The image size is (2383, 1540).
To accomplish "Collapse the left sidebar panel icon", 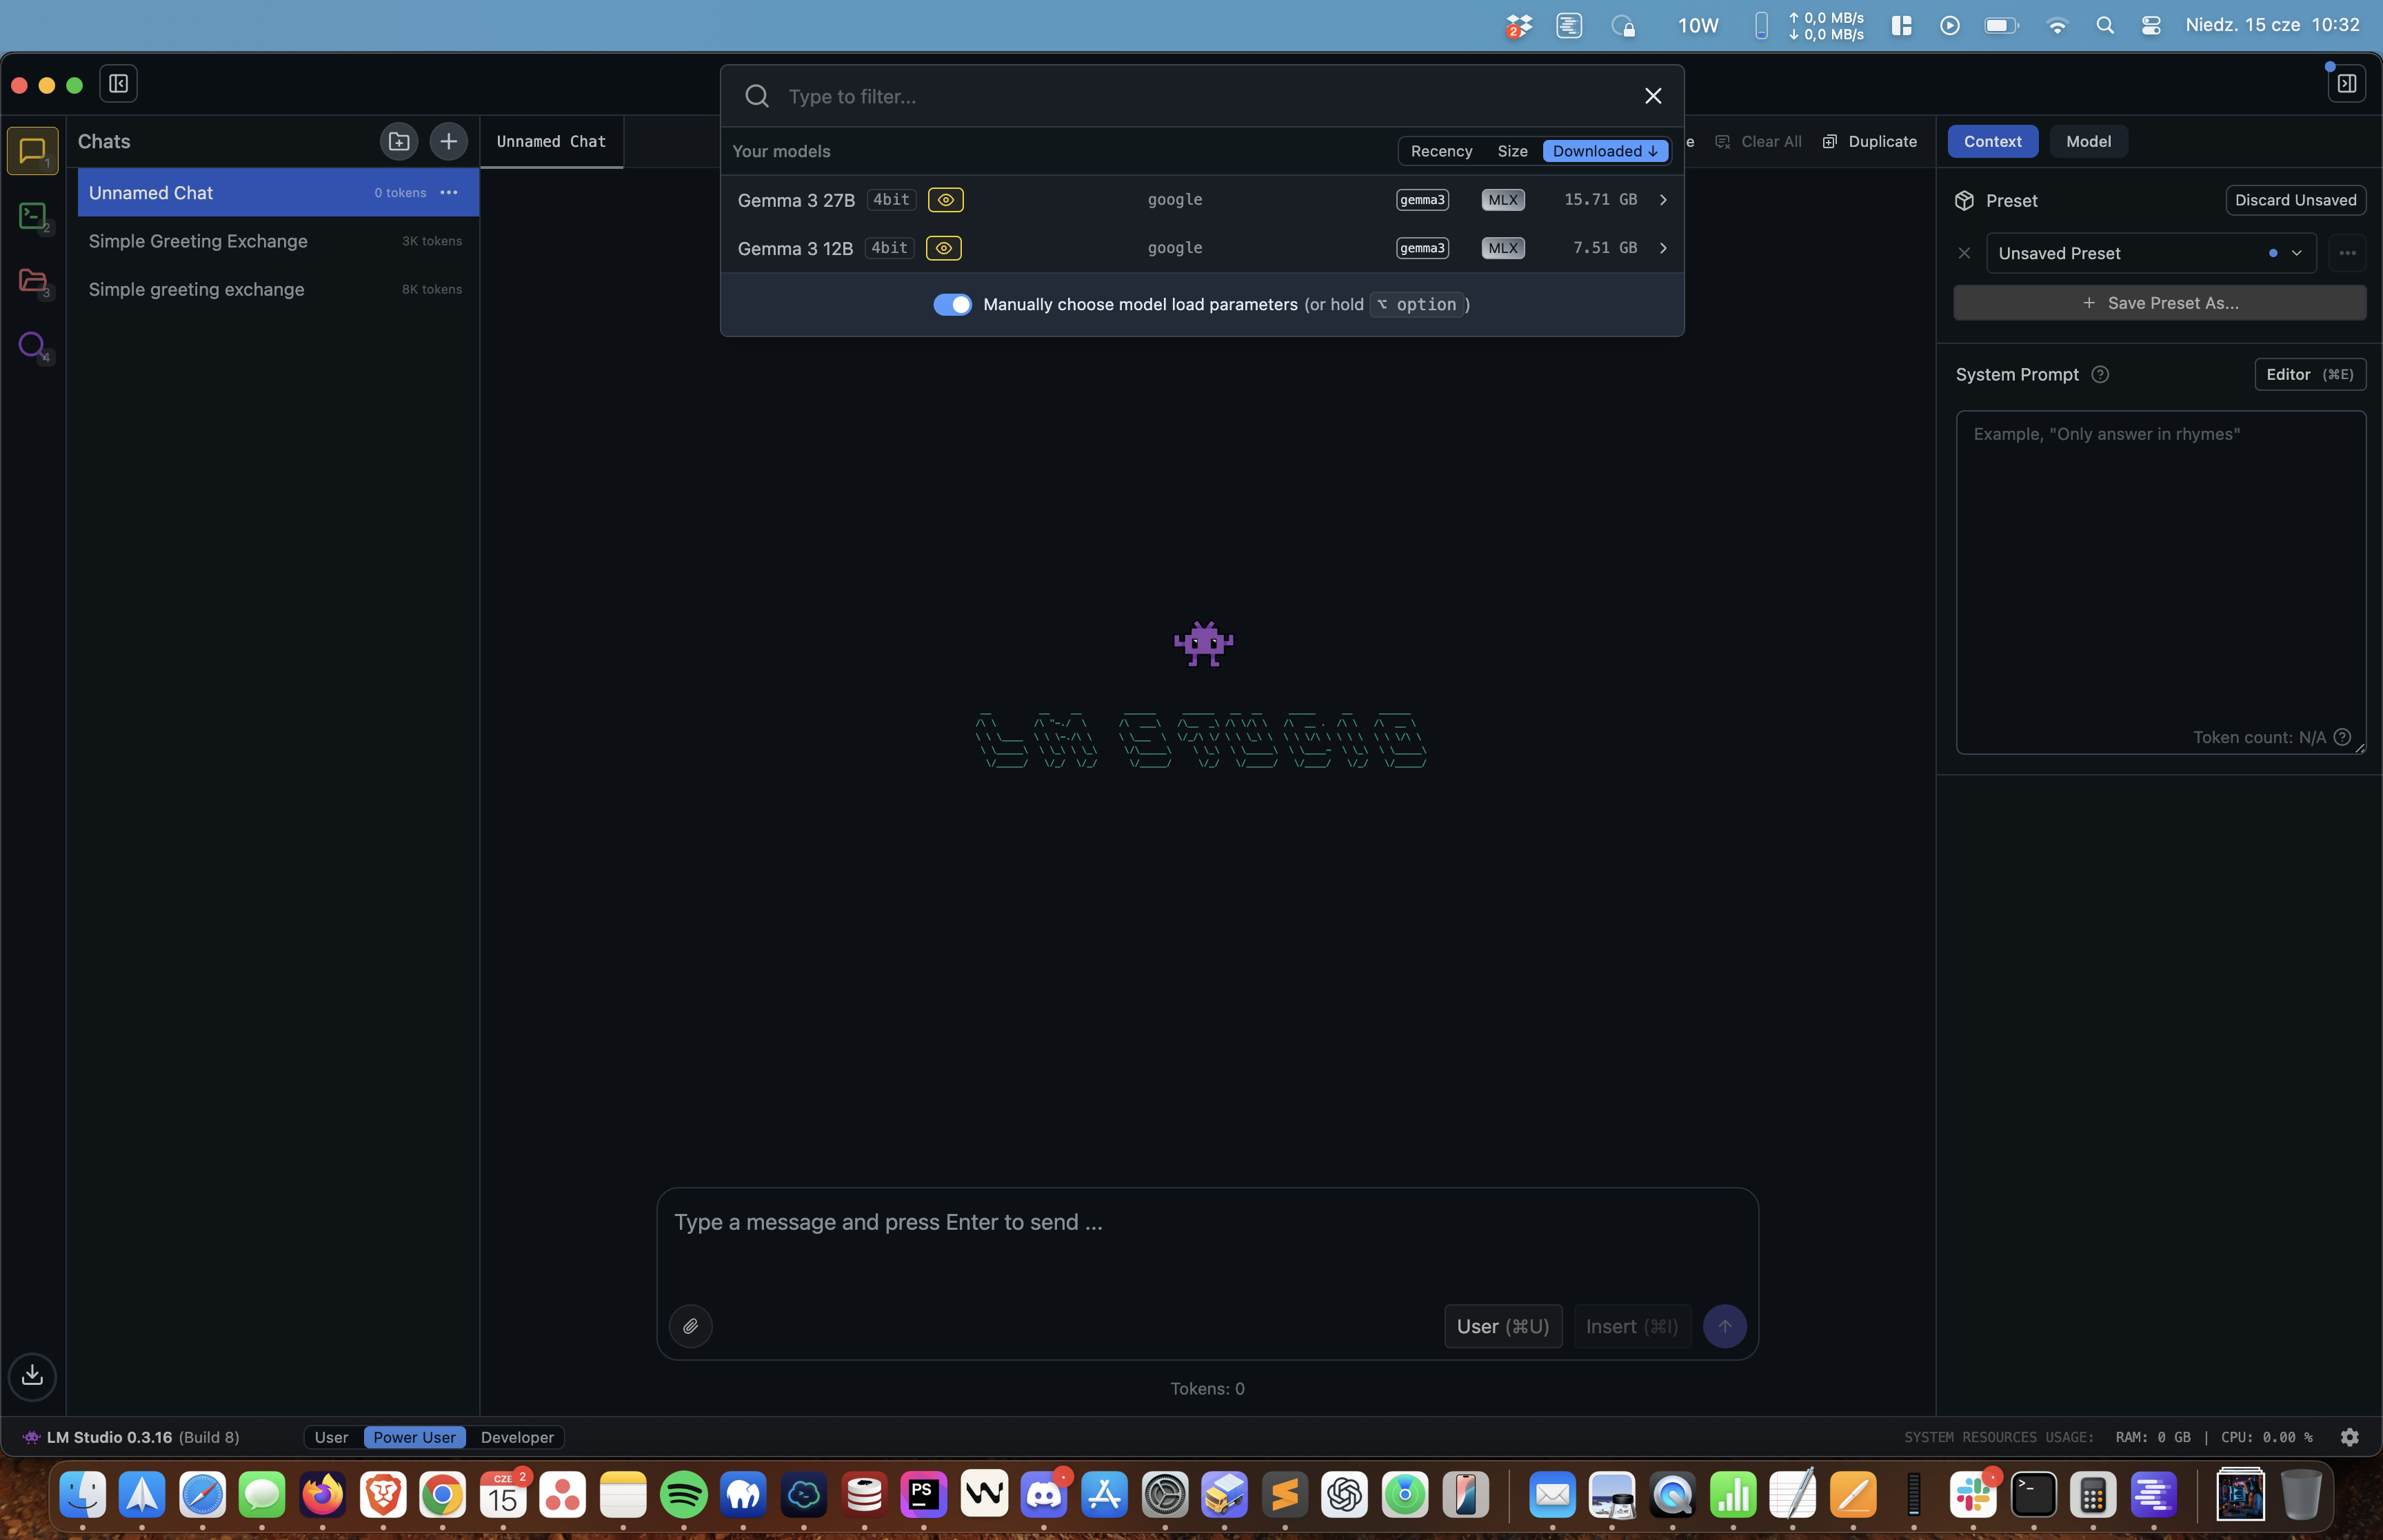I will pos(118,84).
